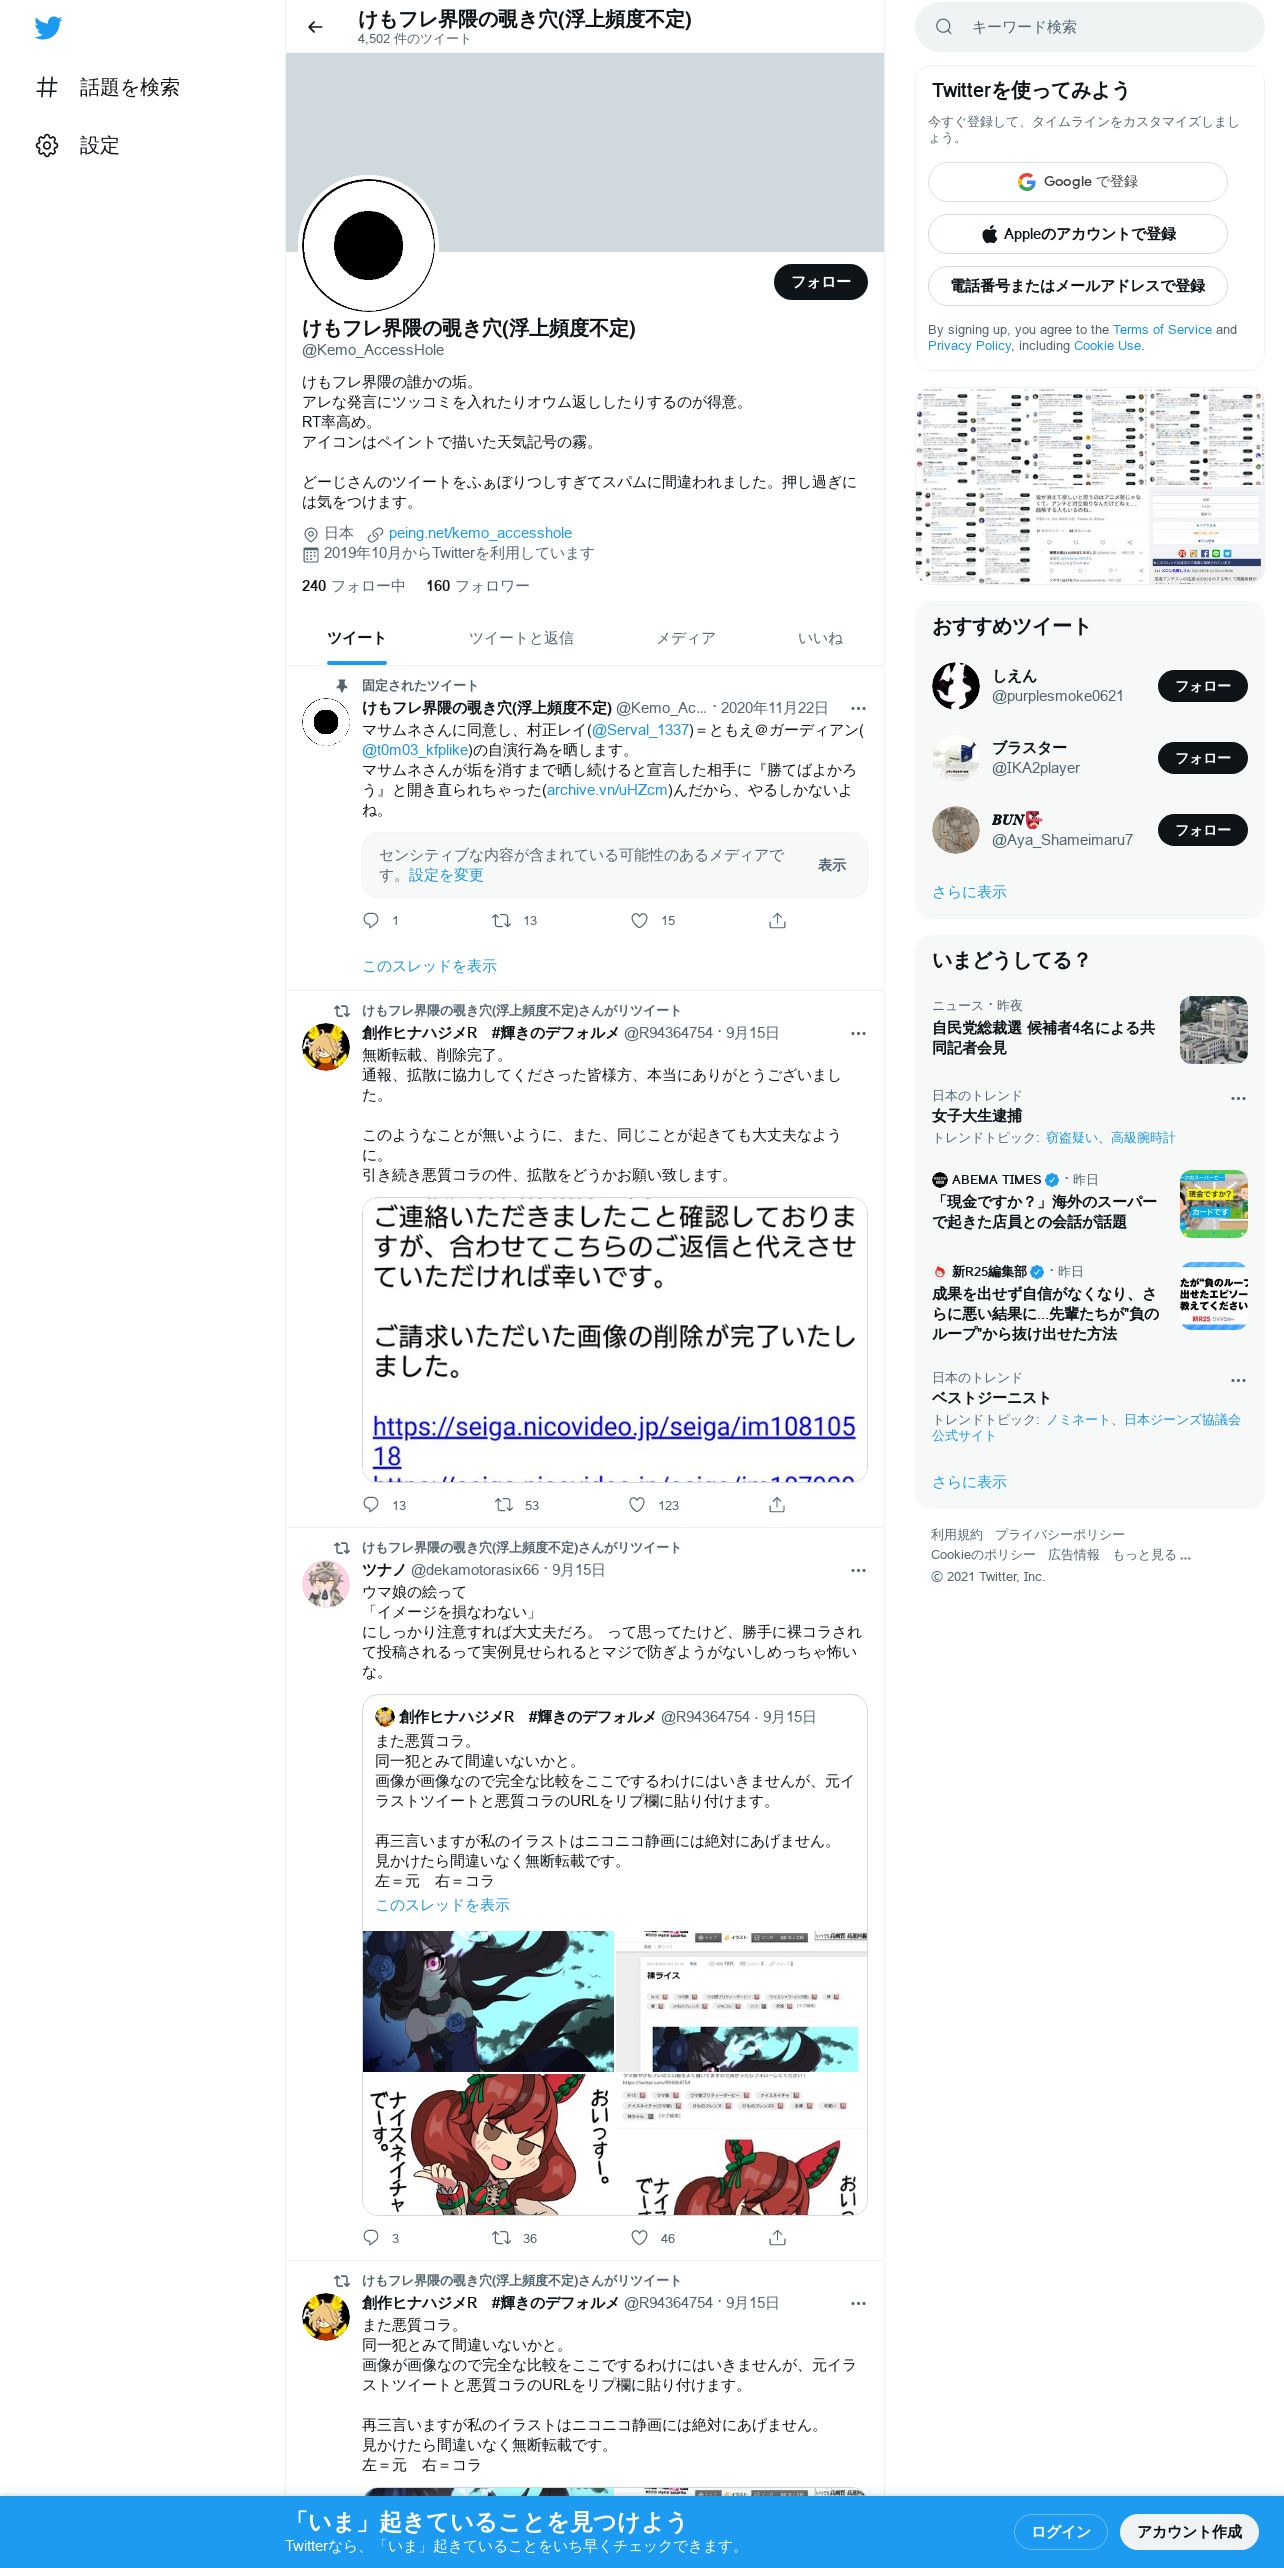
Task: Open ツナノ user avatar
Action: tap(326, 1584)
